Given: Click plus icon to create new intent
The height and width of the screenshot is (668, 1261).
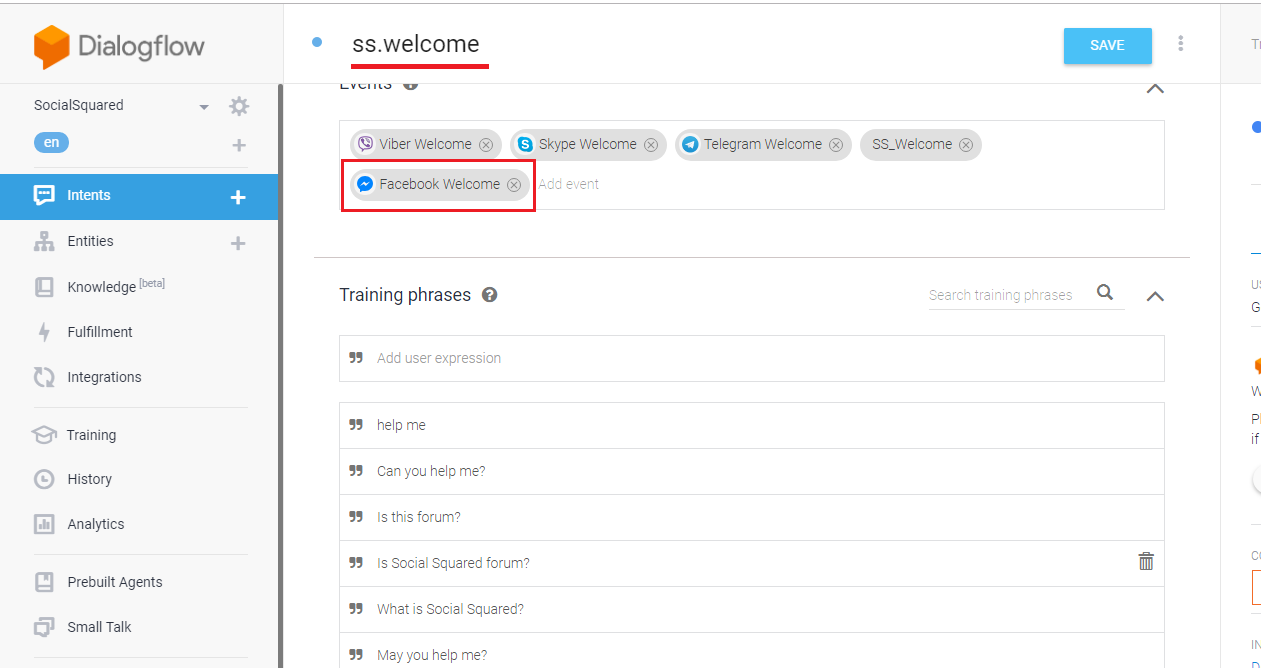Looking at the screenshot, I should (238, 197).
